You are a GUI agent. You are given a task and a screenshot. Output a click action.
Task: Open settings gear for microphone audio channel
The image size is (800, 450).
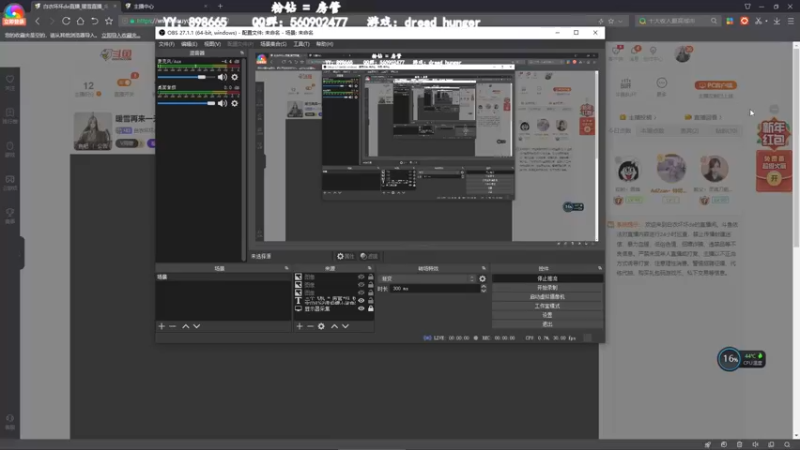point(235,77)
